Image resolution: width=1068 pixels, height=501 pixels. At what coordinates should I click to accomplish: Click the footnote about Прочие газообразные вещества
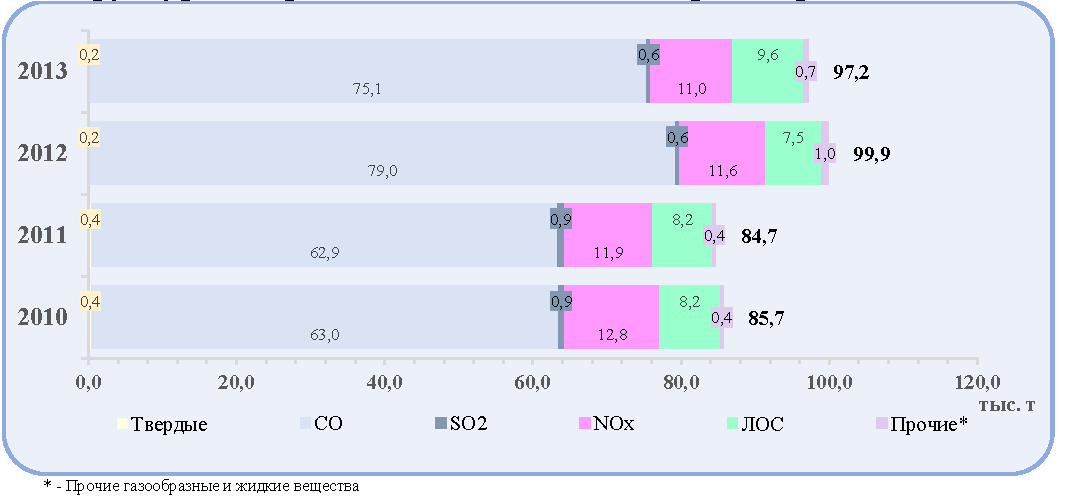(201, 487)
